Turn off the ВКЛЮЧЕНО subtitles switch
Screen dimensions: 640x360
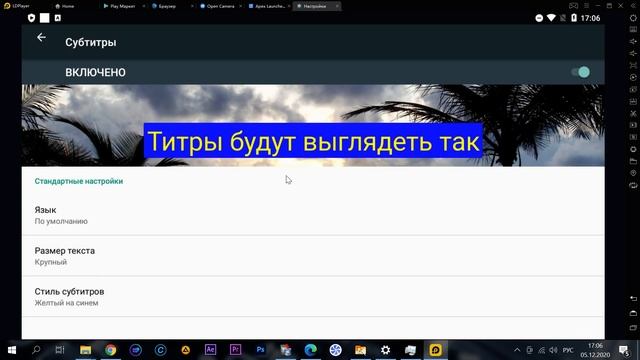point(580,72)
